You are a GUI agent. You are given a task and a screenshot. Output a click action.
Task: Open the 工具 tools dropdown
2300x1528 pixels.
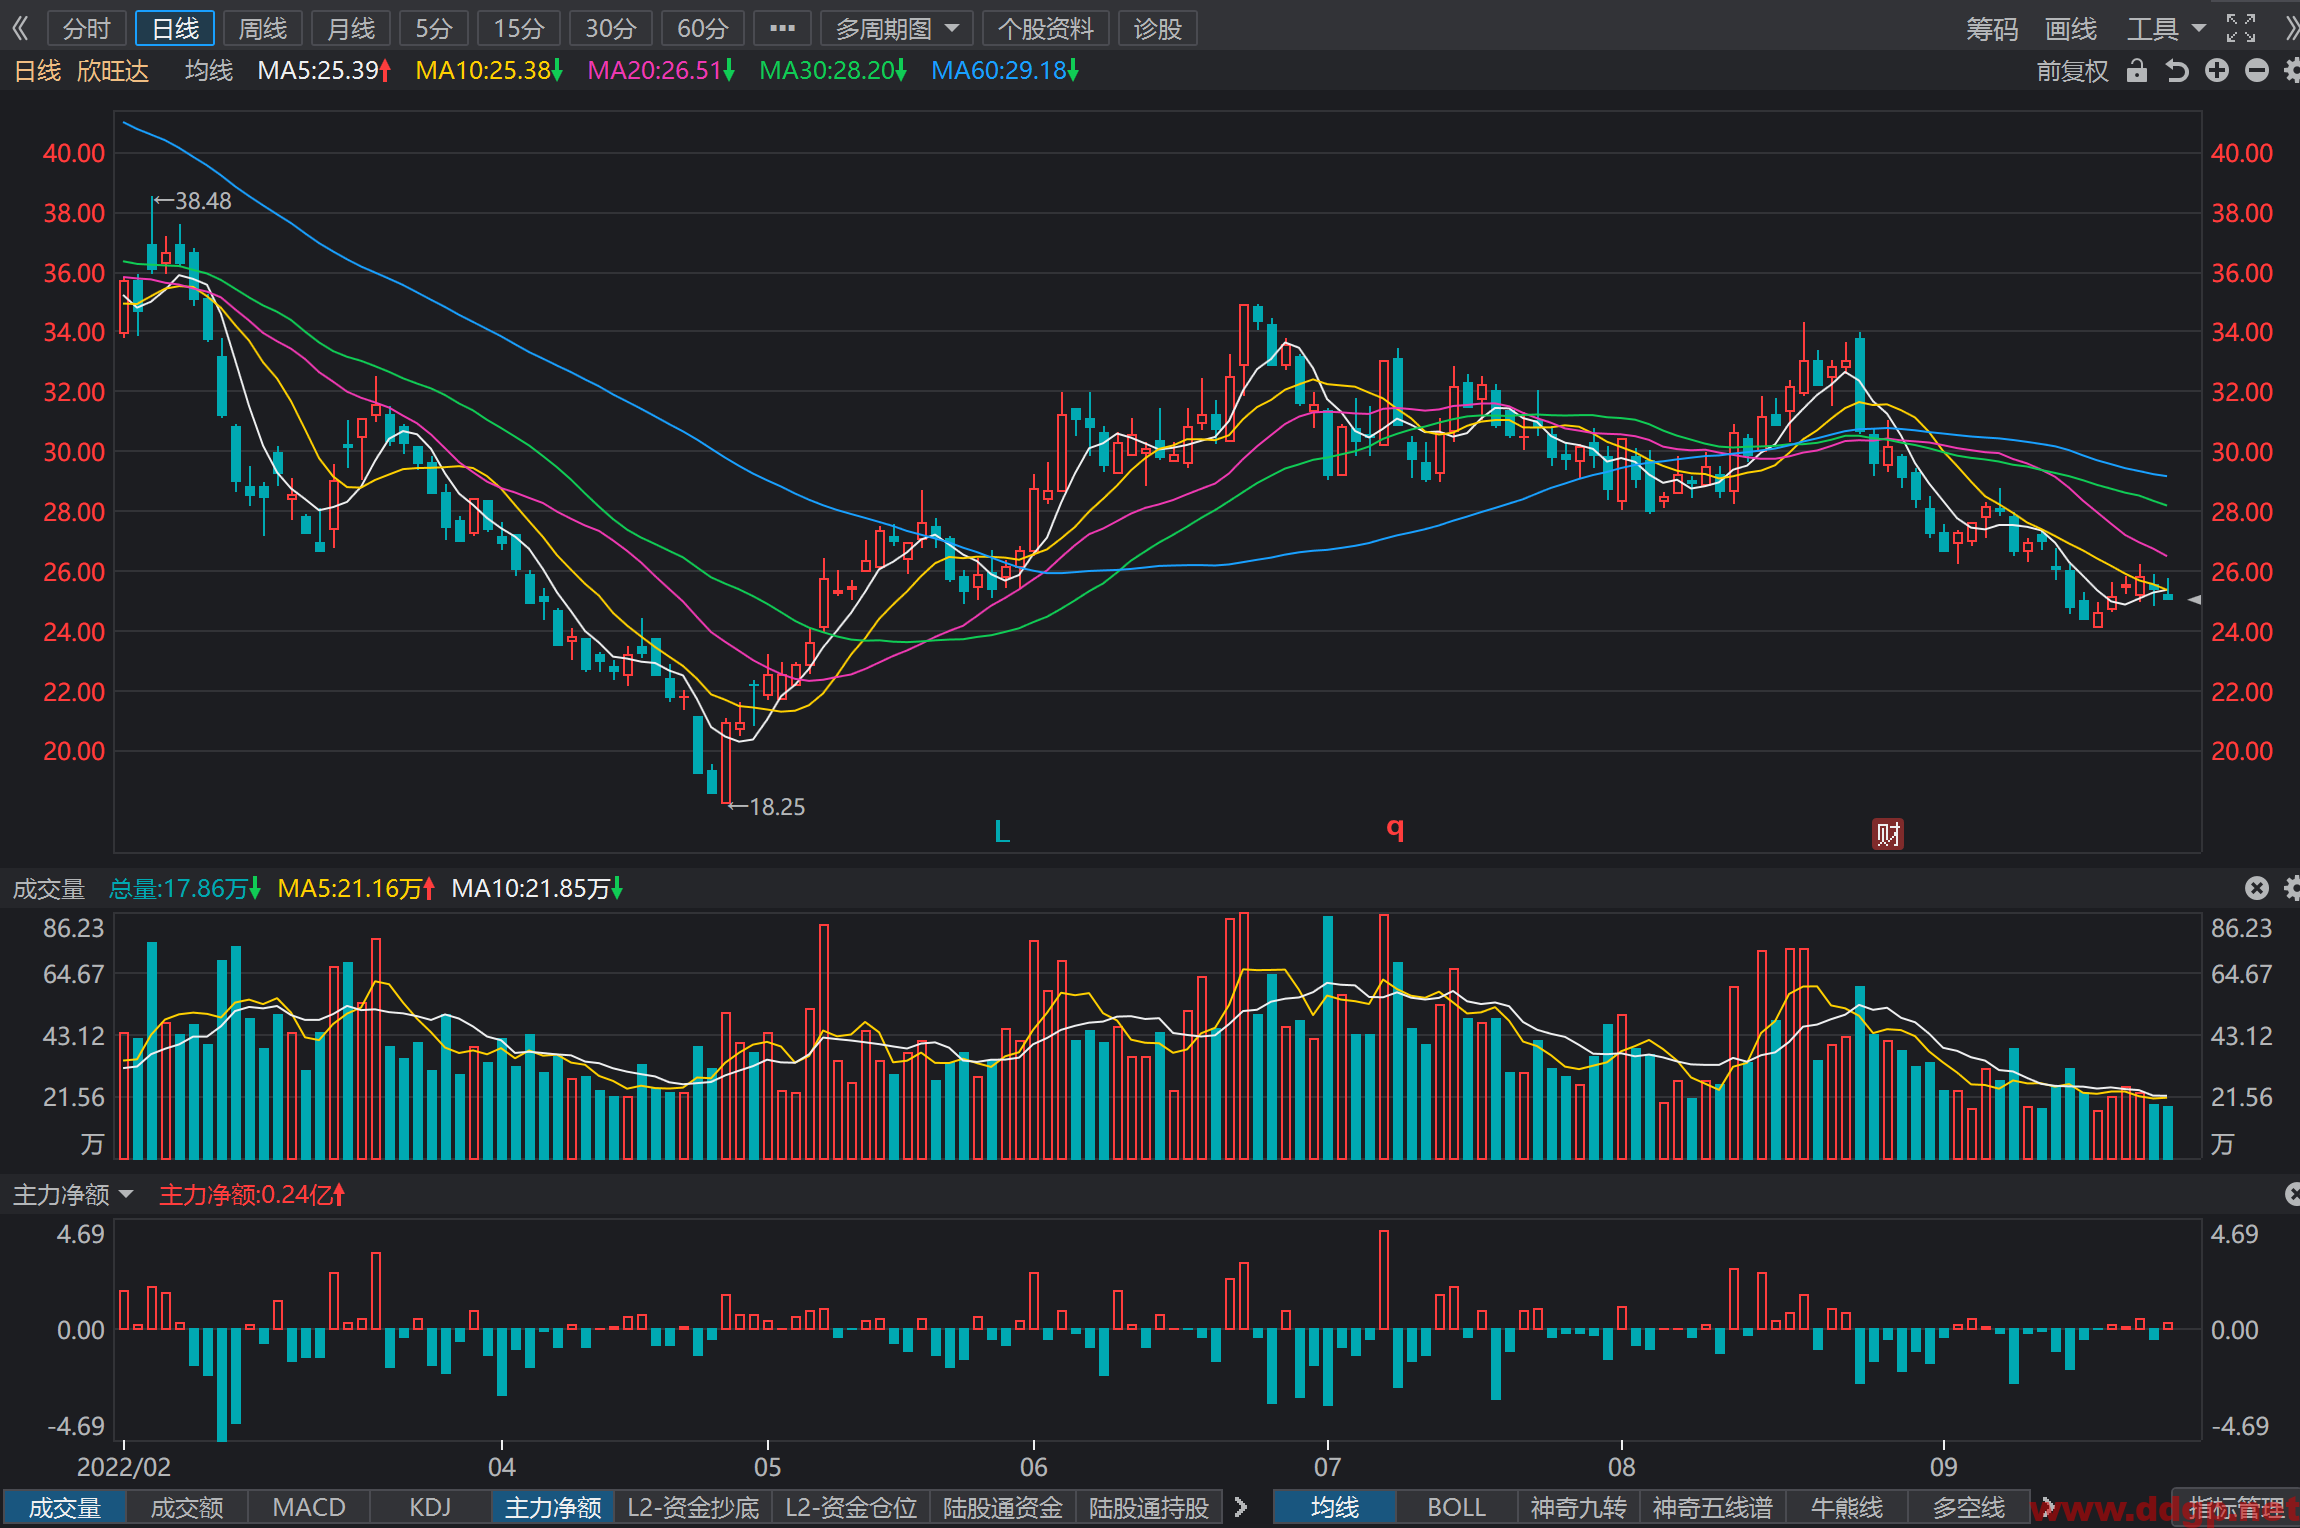[x=2166, y=29]
